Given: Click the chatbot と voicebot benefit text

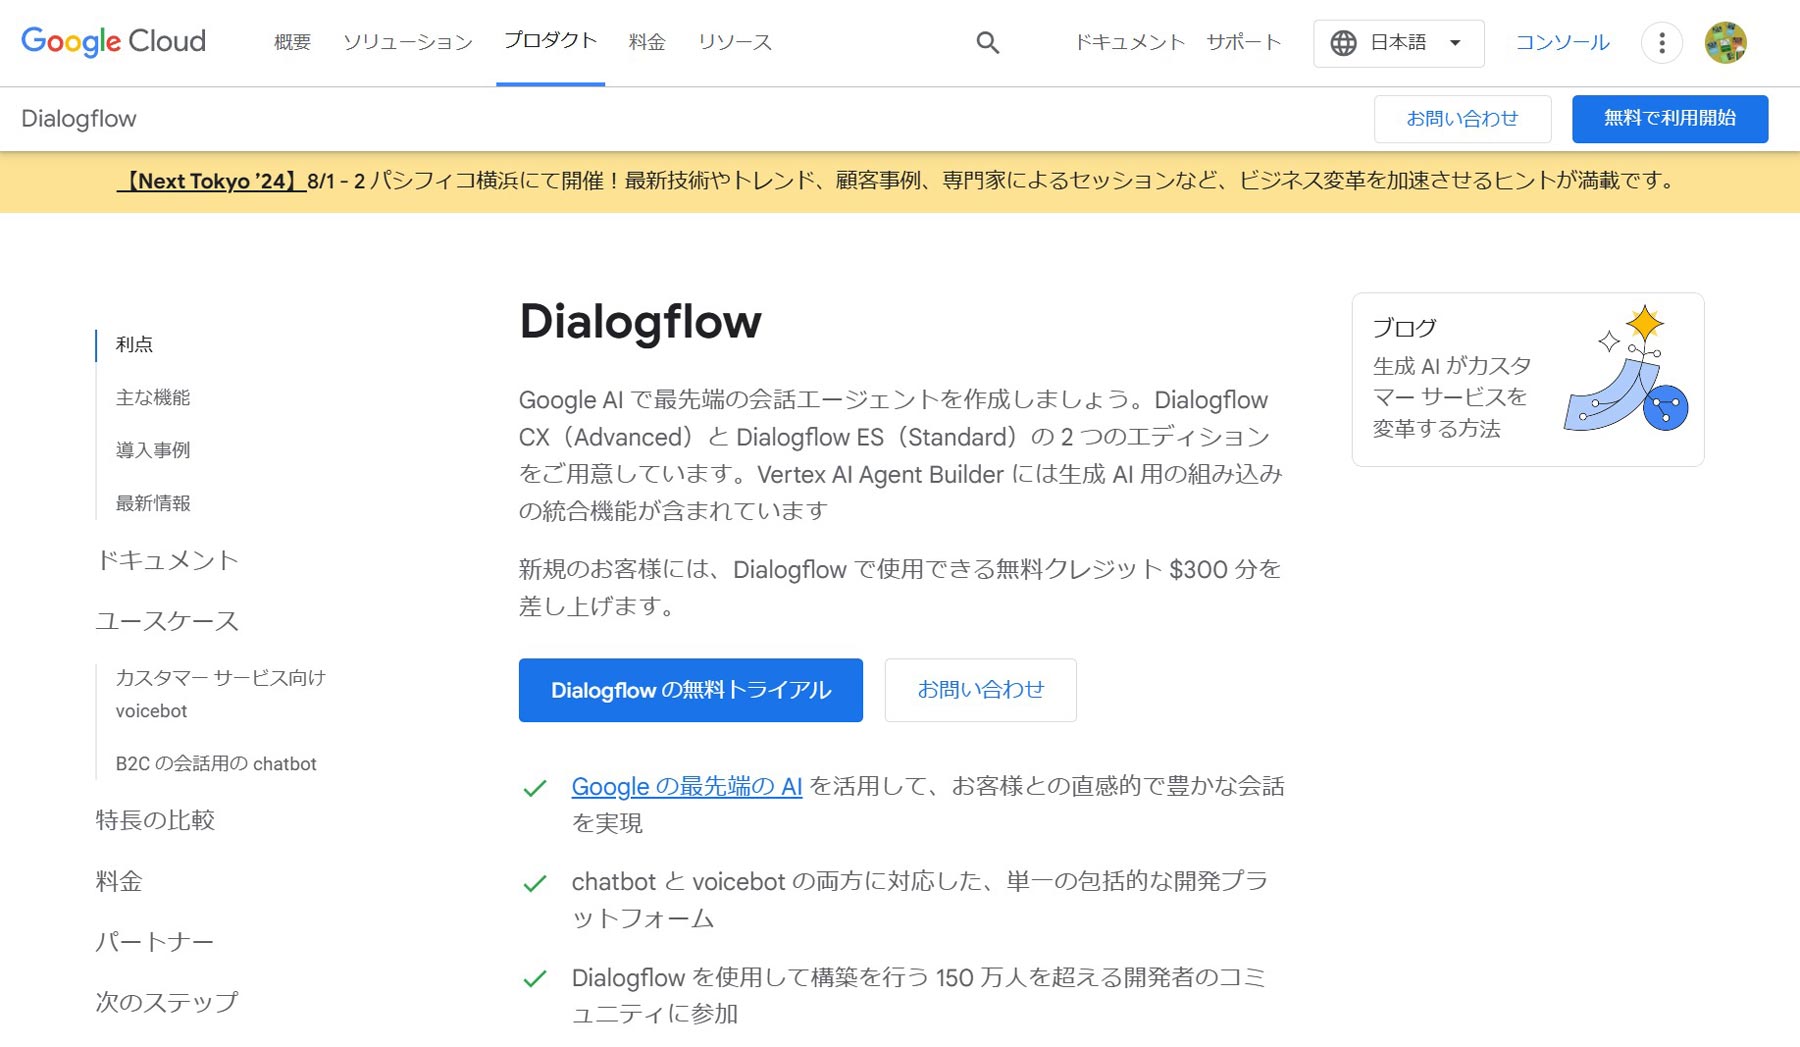Looking at the screenshot, I should [x=920, y=900].
